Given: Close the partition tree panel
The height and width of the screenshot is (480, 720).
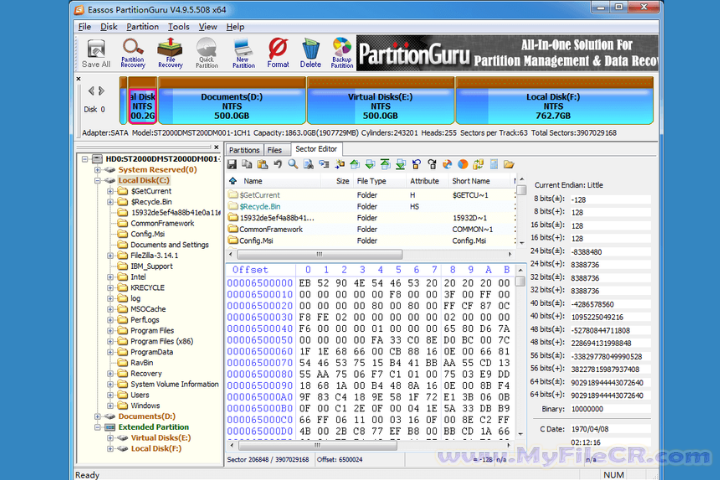Looking at the screenshot, I should [216, 147].
